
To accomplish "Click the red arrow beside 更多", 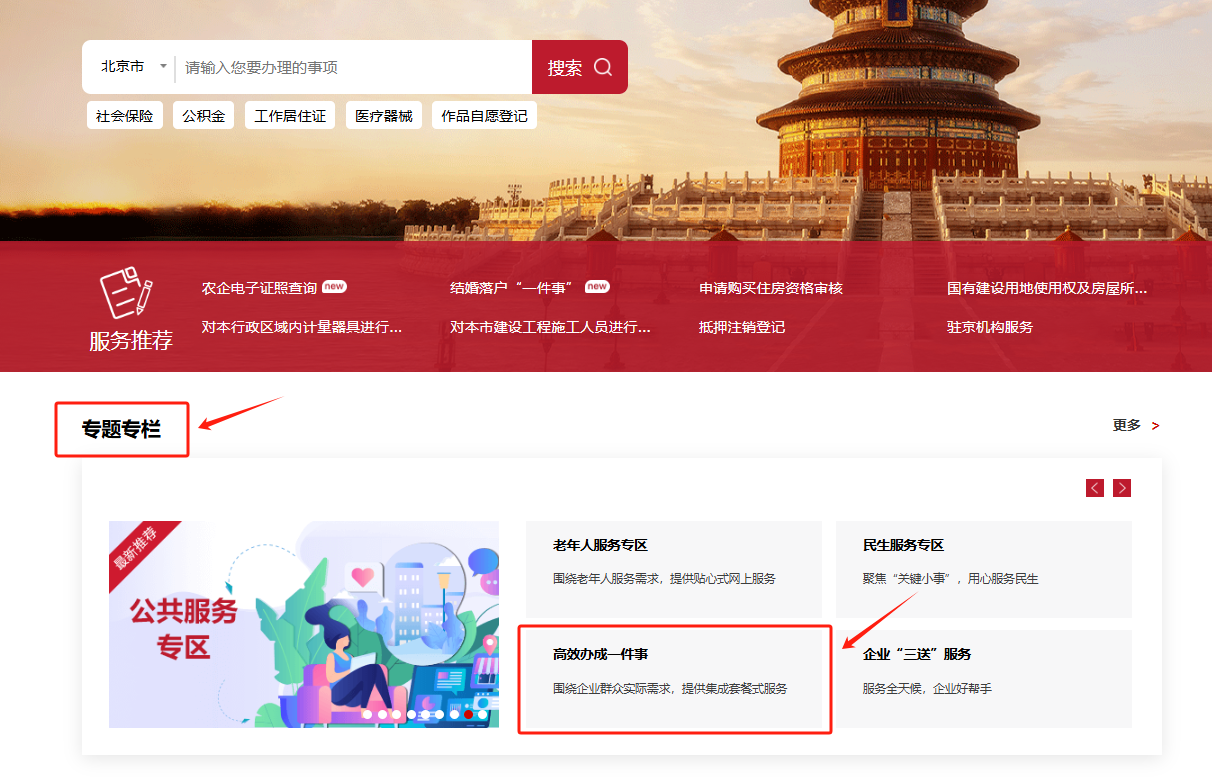I will (1156, 426).
